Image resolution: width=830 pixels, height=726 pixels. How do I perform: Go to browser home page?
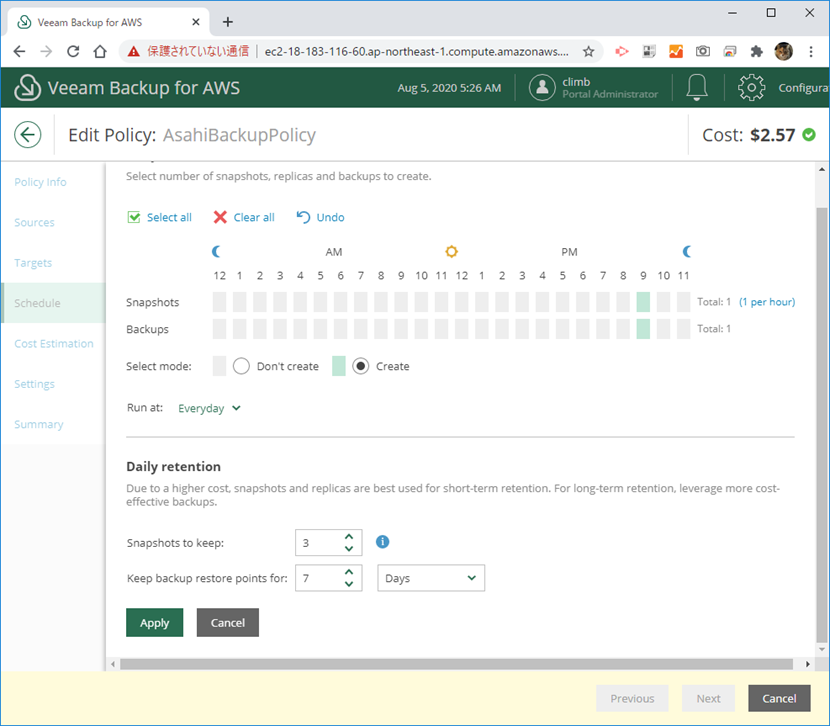pyautogui.click(x=100, y=51)
